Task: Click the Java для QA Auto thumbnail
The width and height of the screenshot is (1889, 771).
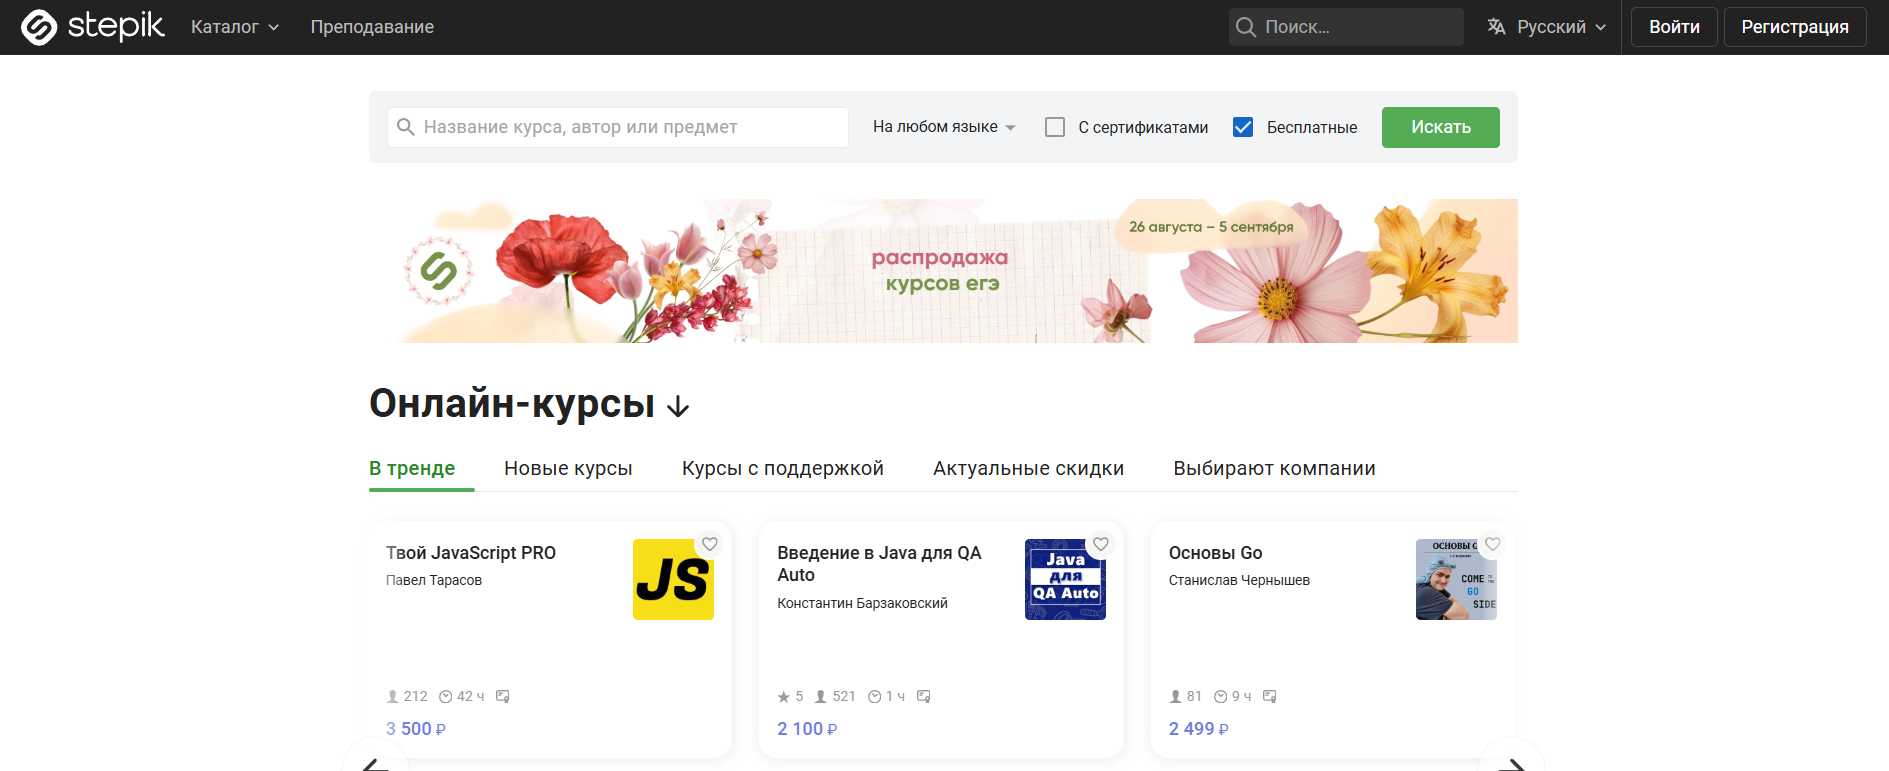Action: (1065, 580)
